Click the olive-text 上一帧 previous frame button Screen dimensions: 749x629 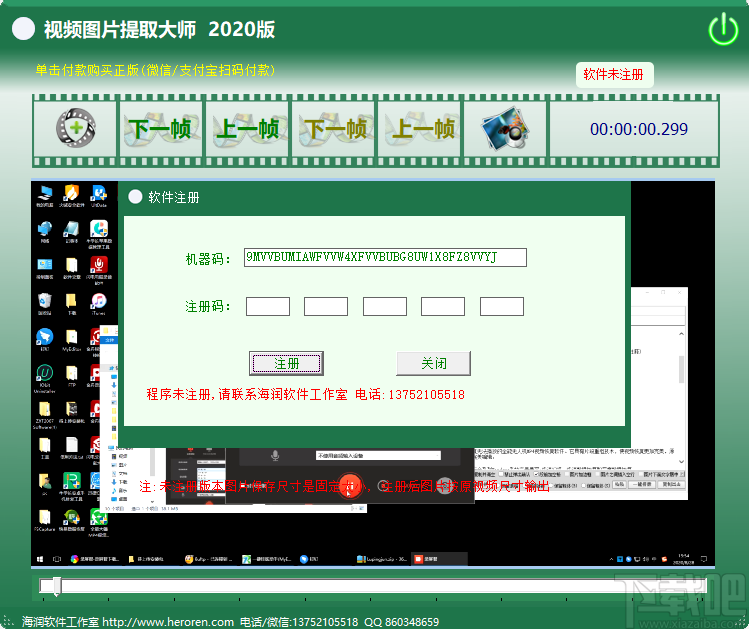[x=419, y=128]
